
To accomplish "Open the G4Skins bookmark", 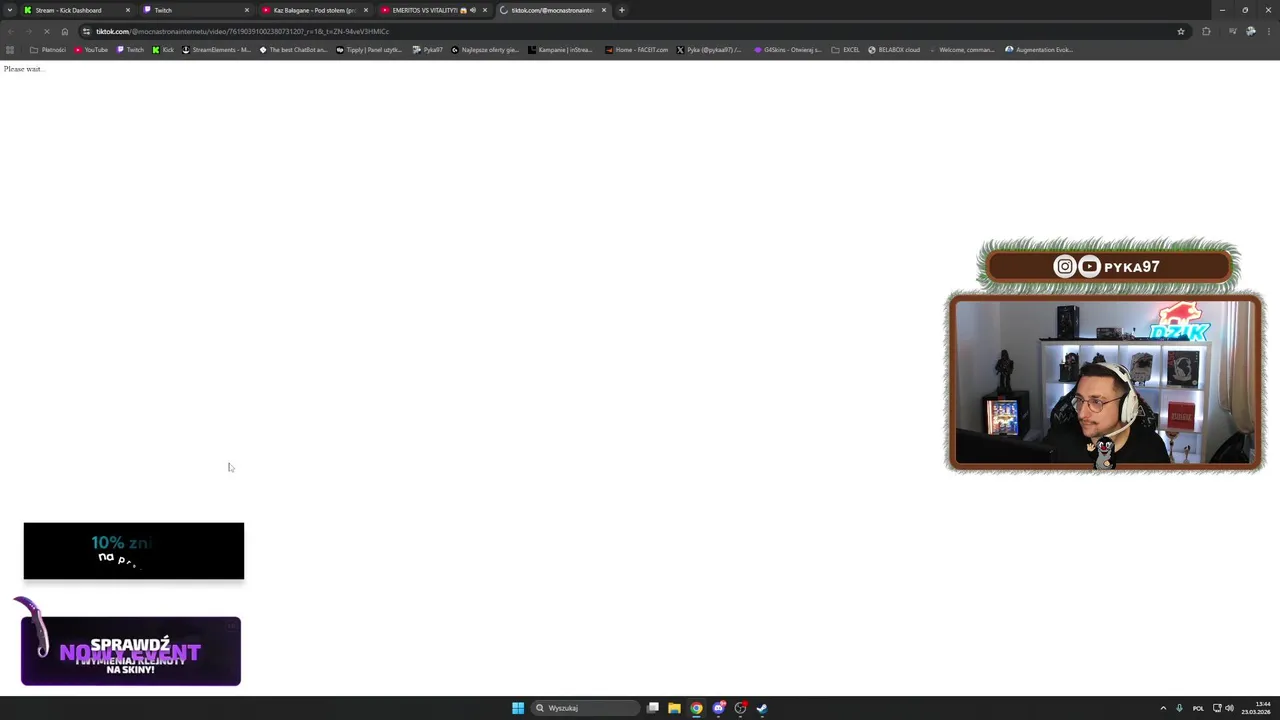I will click(788, 50).
